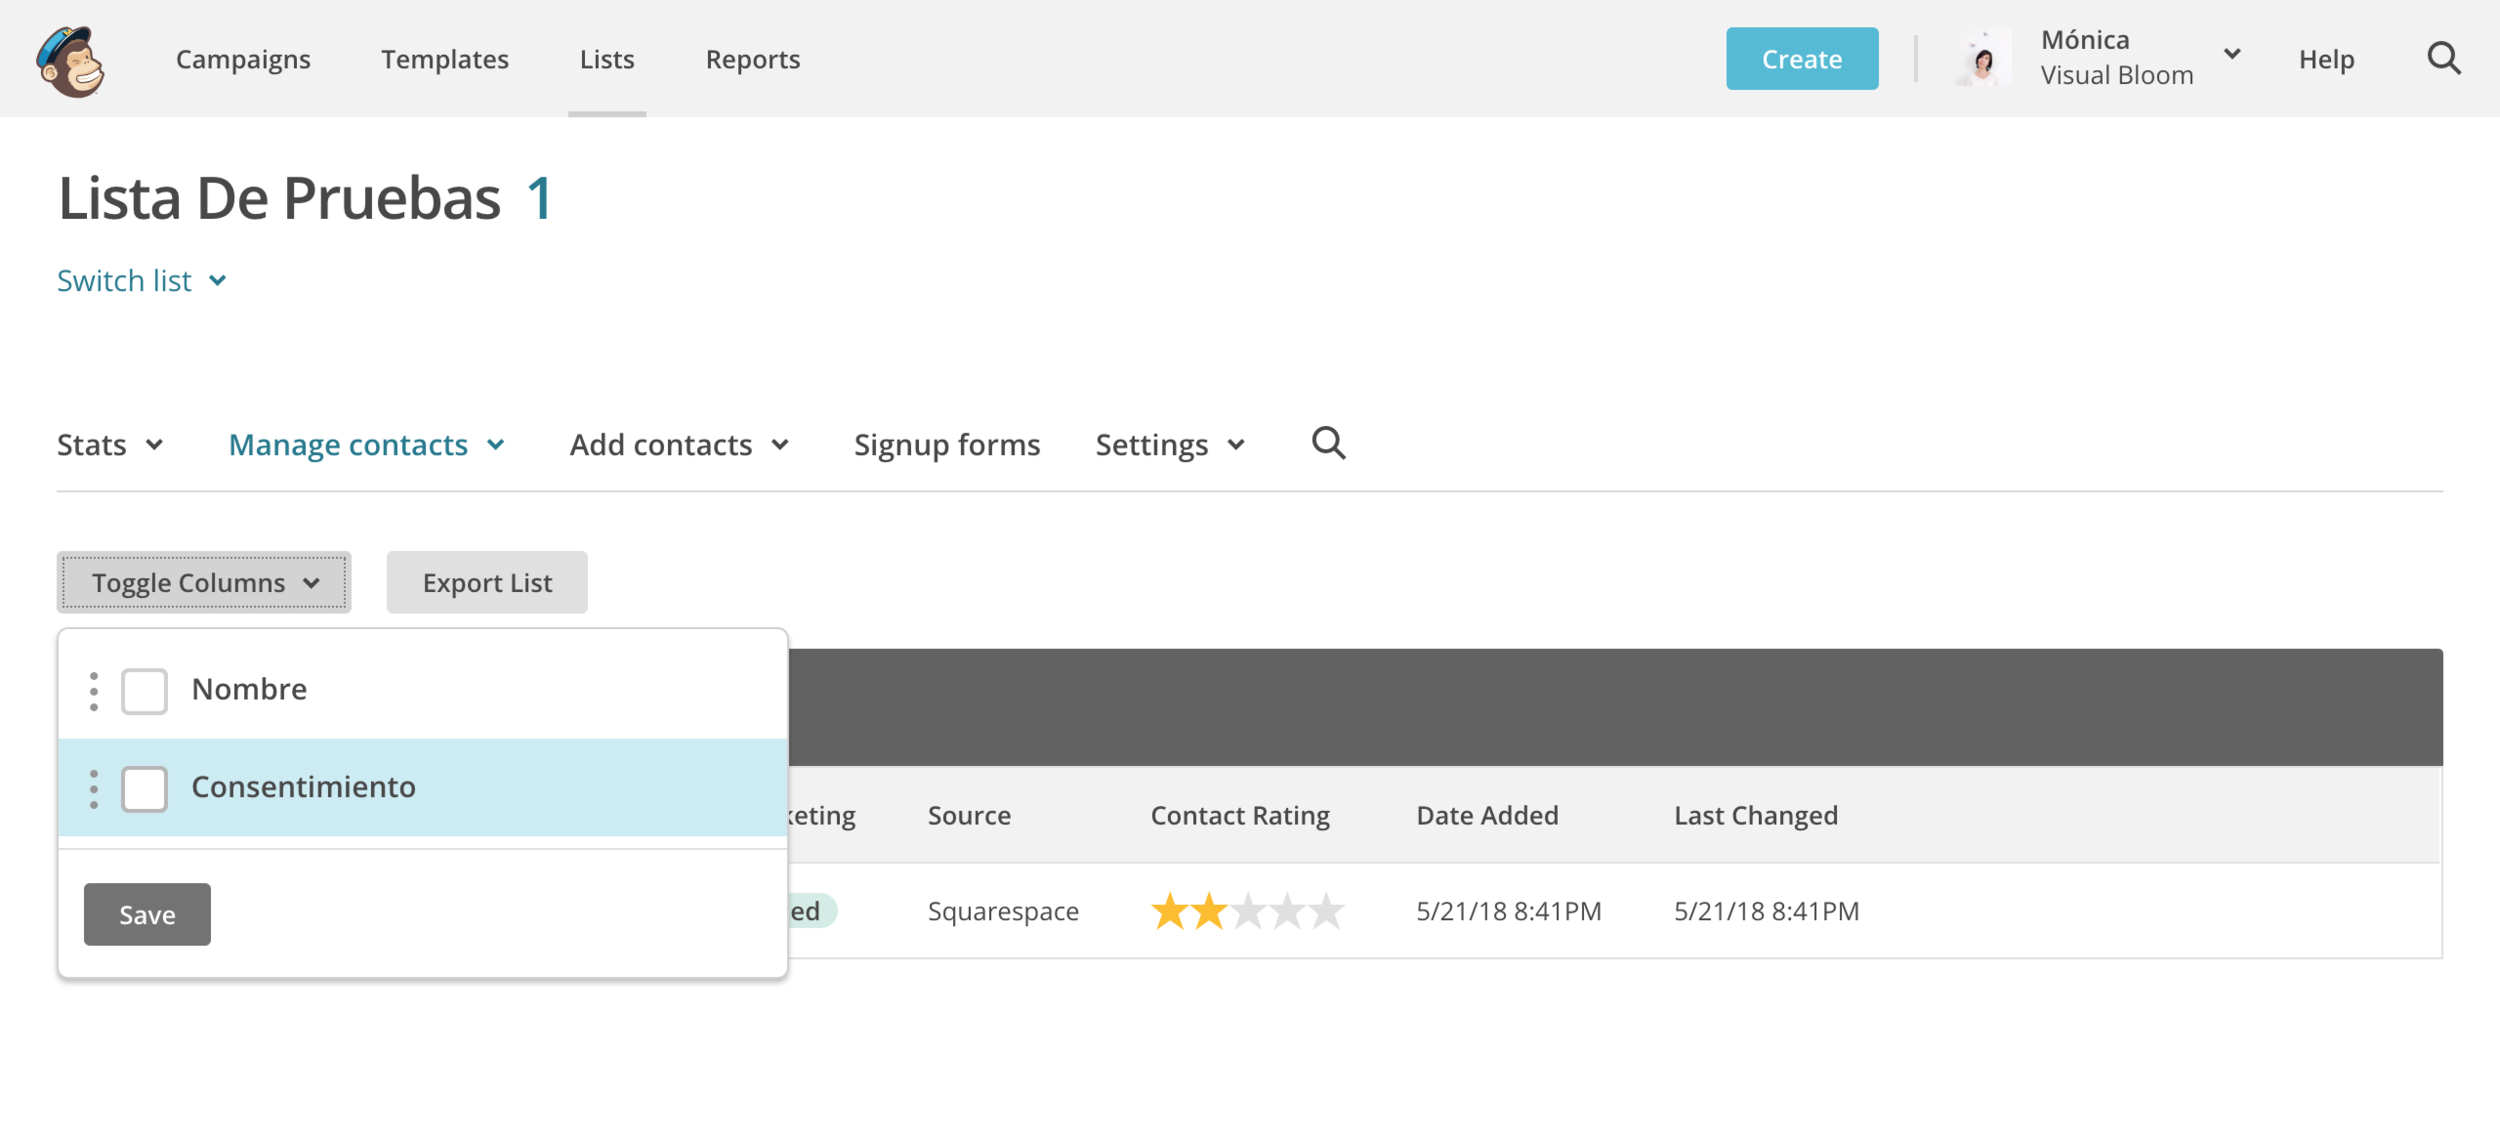Click the star rating for the contact
The height and width of the screenshot is (1145, 2500).
tap(1246, 911)
